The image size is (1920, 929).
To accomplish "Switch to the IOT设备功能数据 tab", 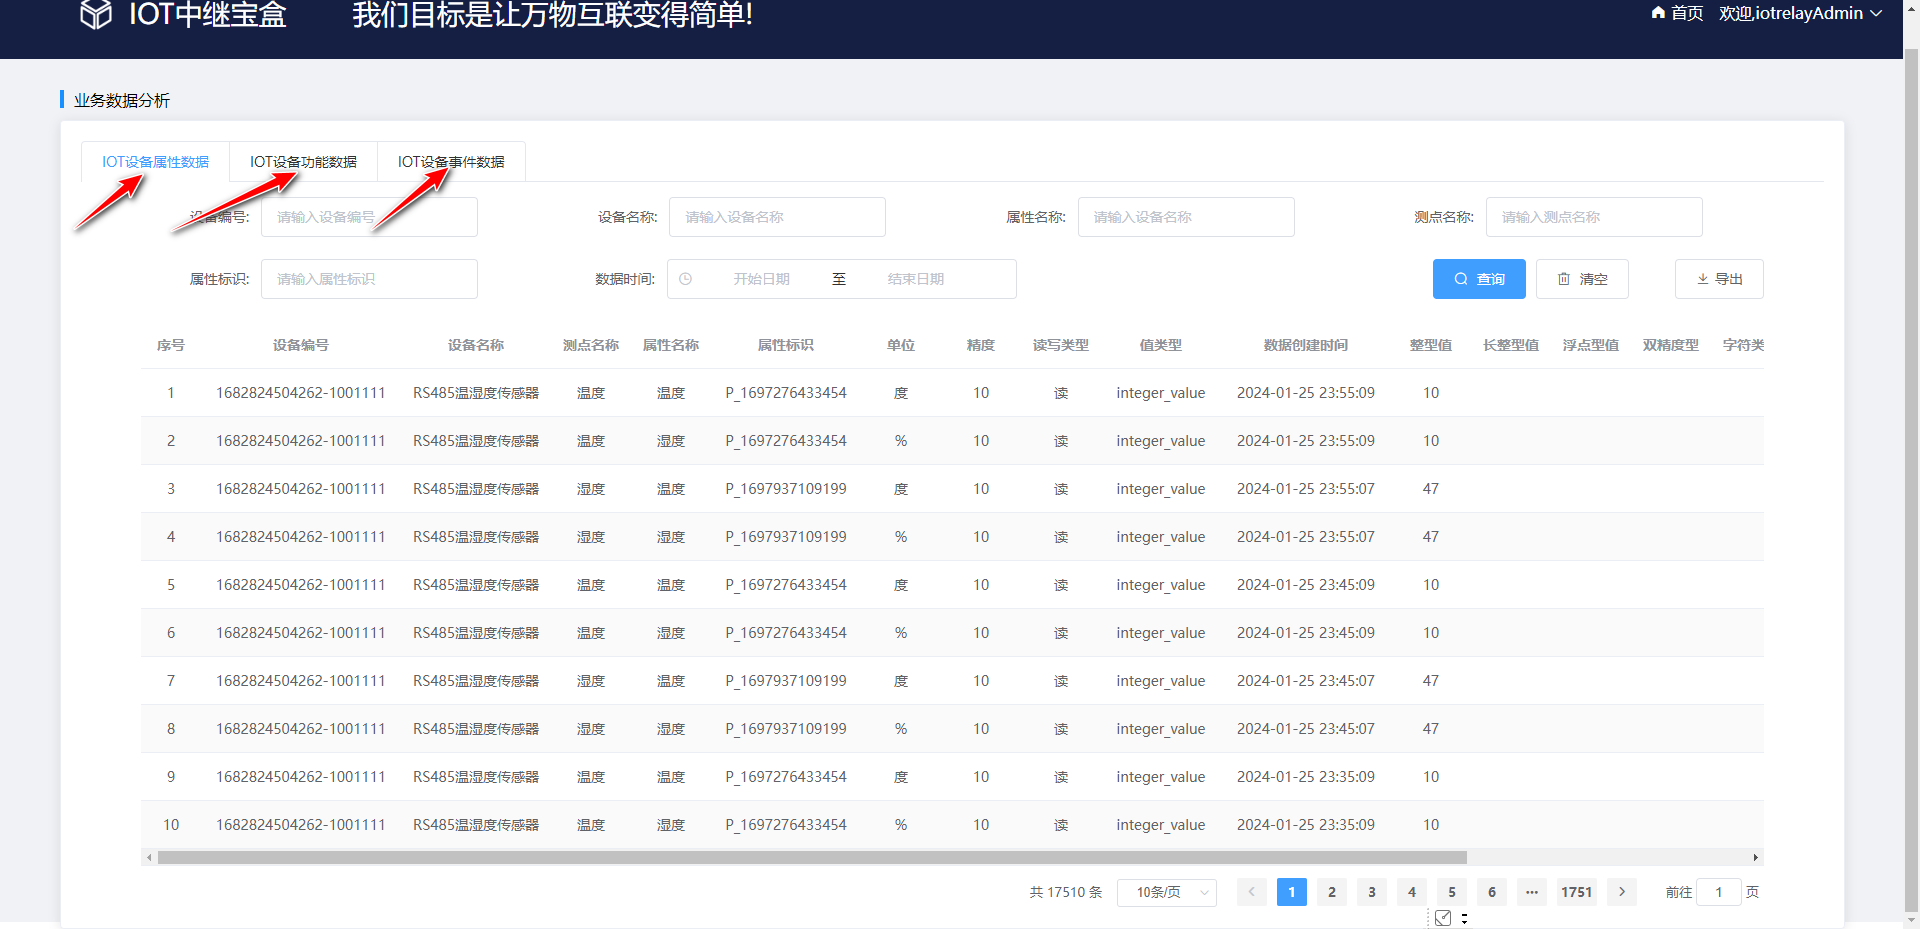I will point(302,161).
